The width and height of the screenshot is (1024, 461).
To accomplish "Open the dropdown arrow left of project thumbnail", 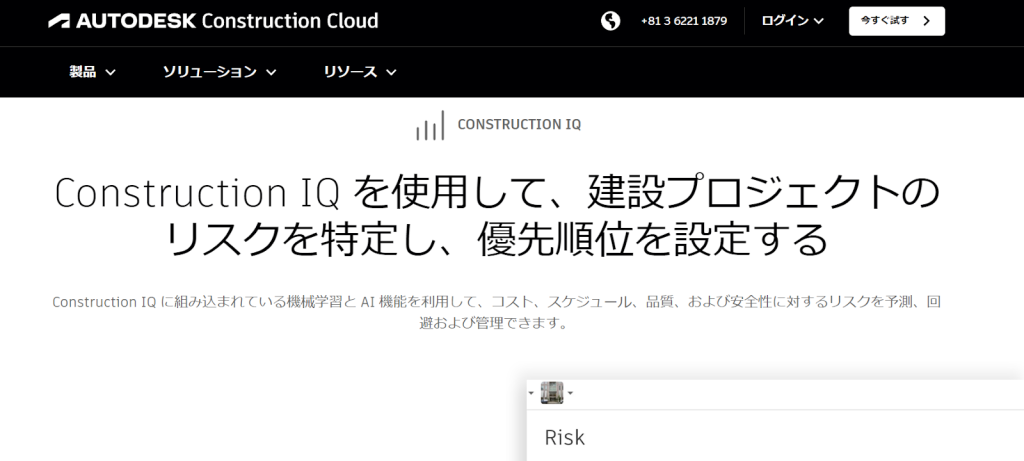I will point(531,393).
